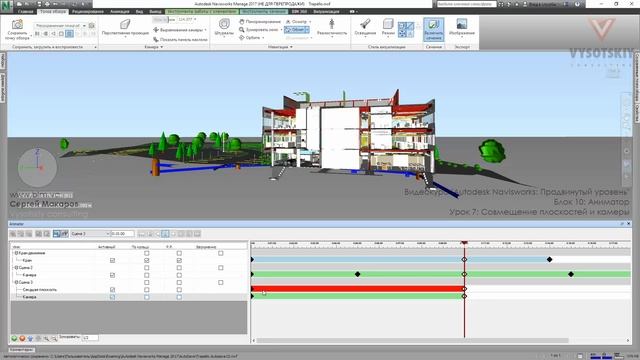The height and width of the screenshot is (360, 640).
Task: Open the Штурвалы steering wheels tool
Action: (224, 27)
